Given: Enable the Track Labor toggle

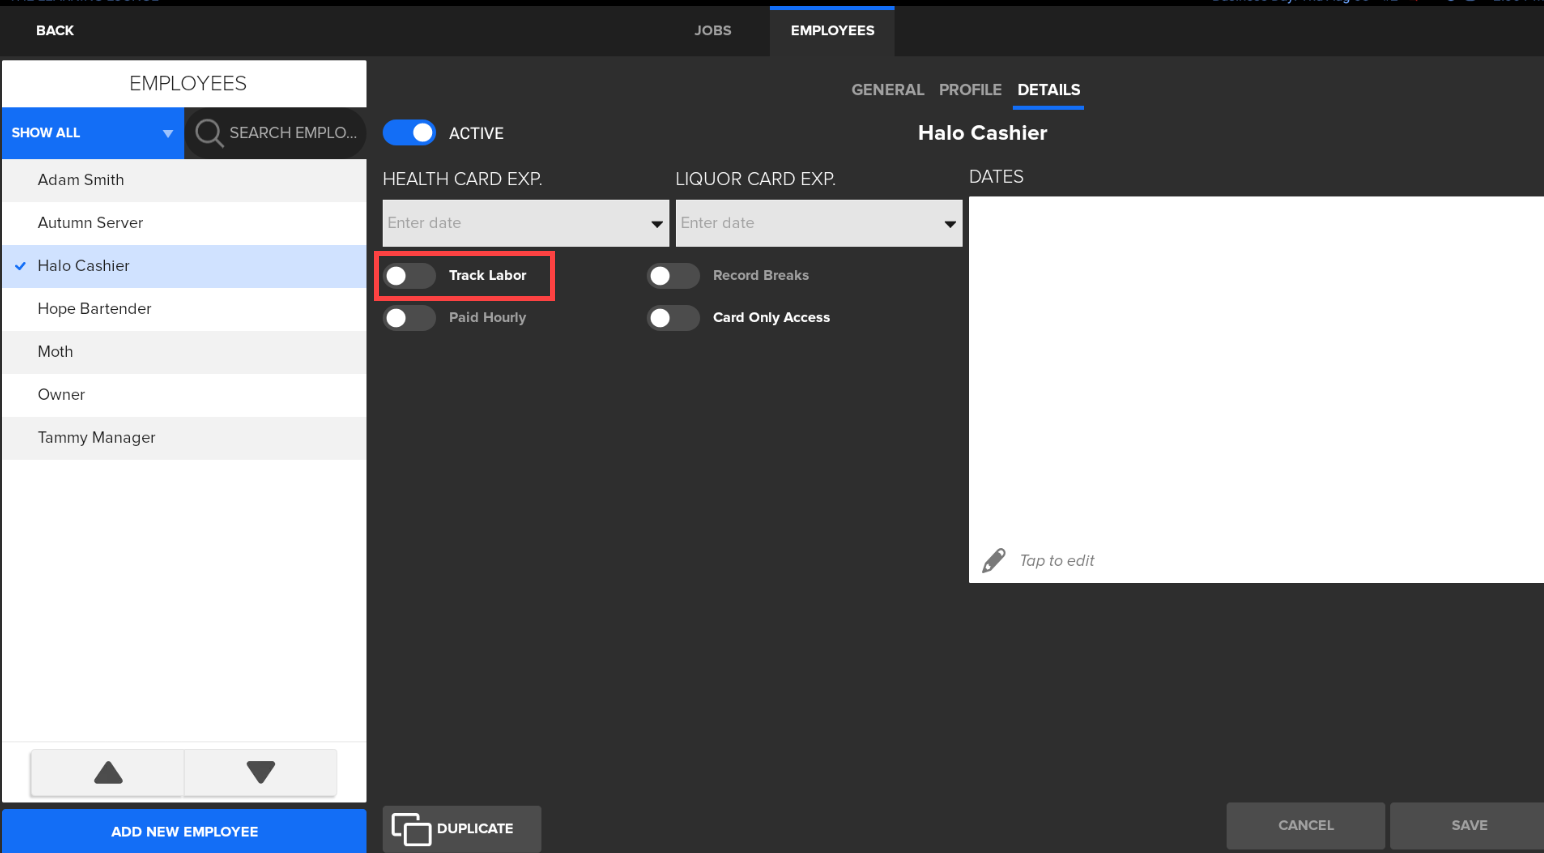Looking at the screenshot, I should point(410,276).
